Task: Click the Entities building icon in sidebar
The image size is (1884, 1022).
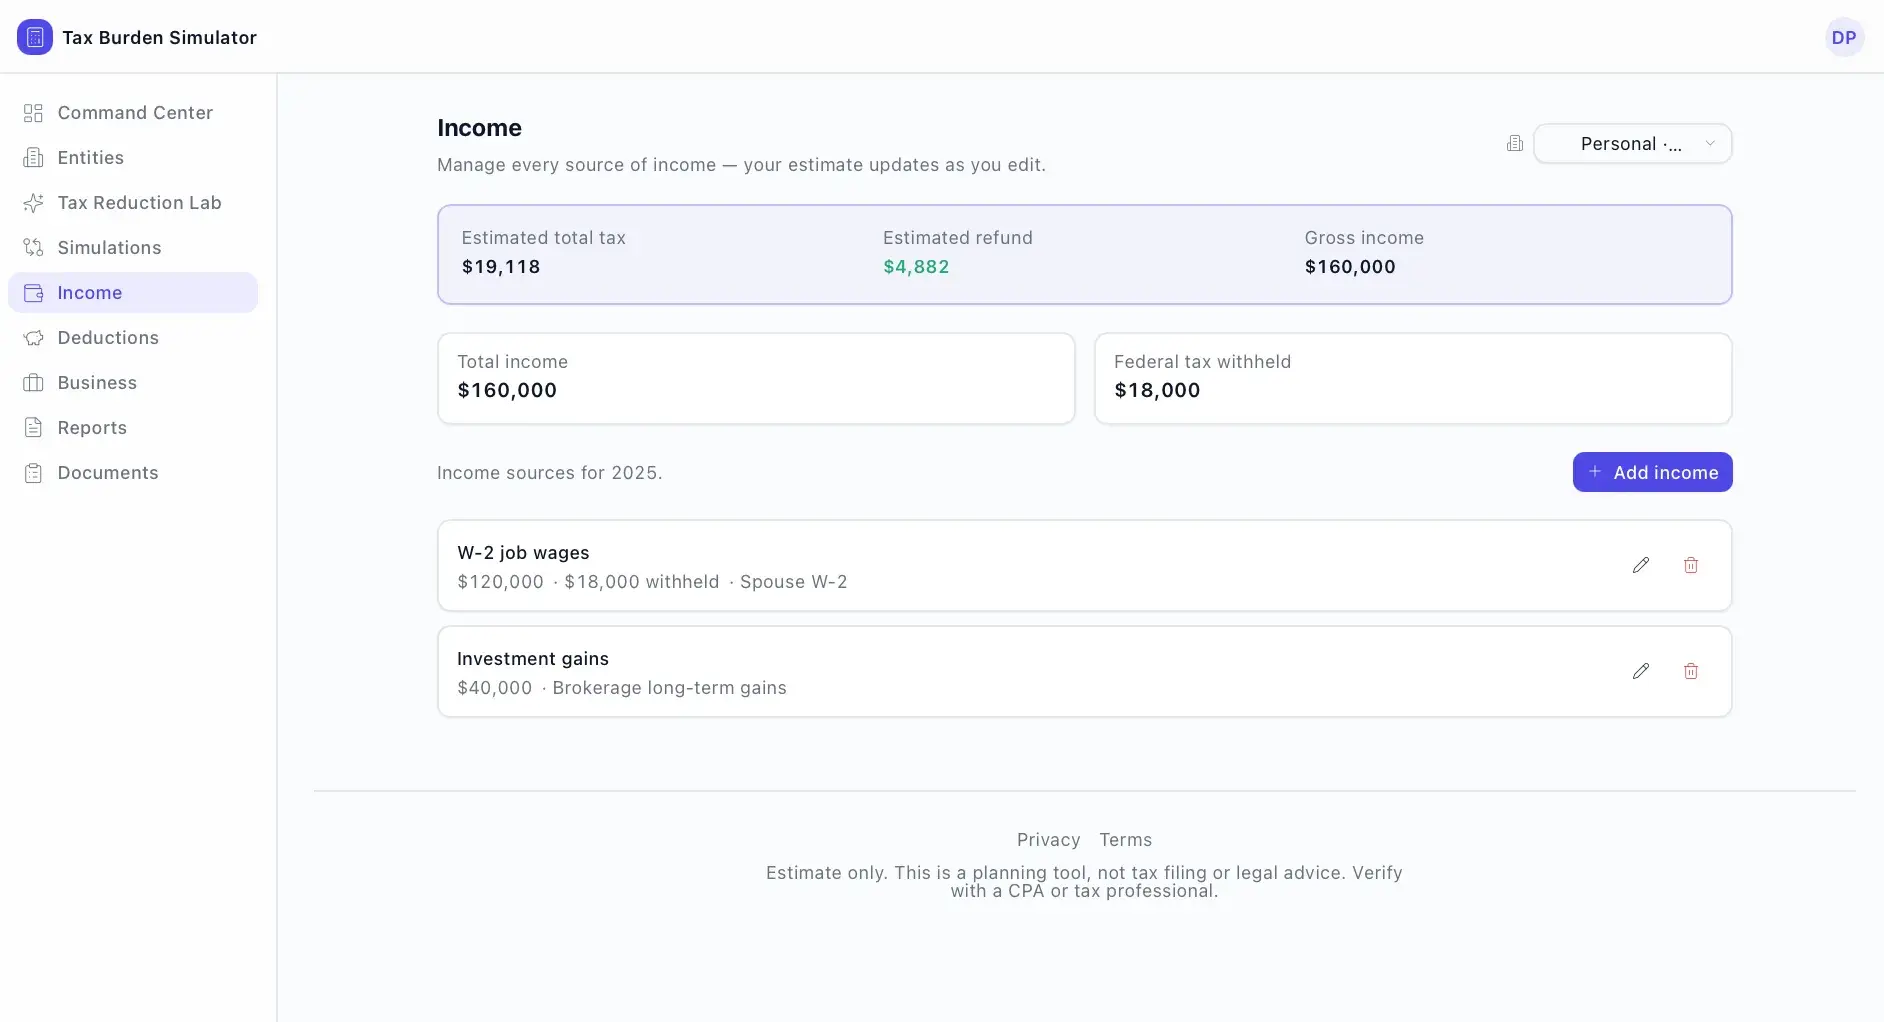Action: click(33, 158)
